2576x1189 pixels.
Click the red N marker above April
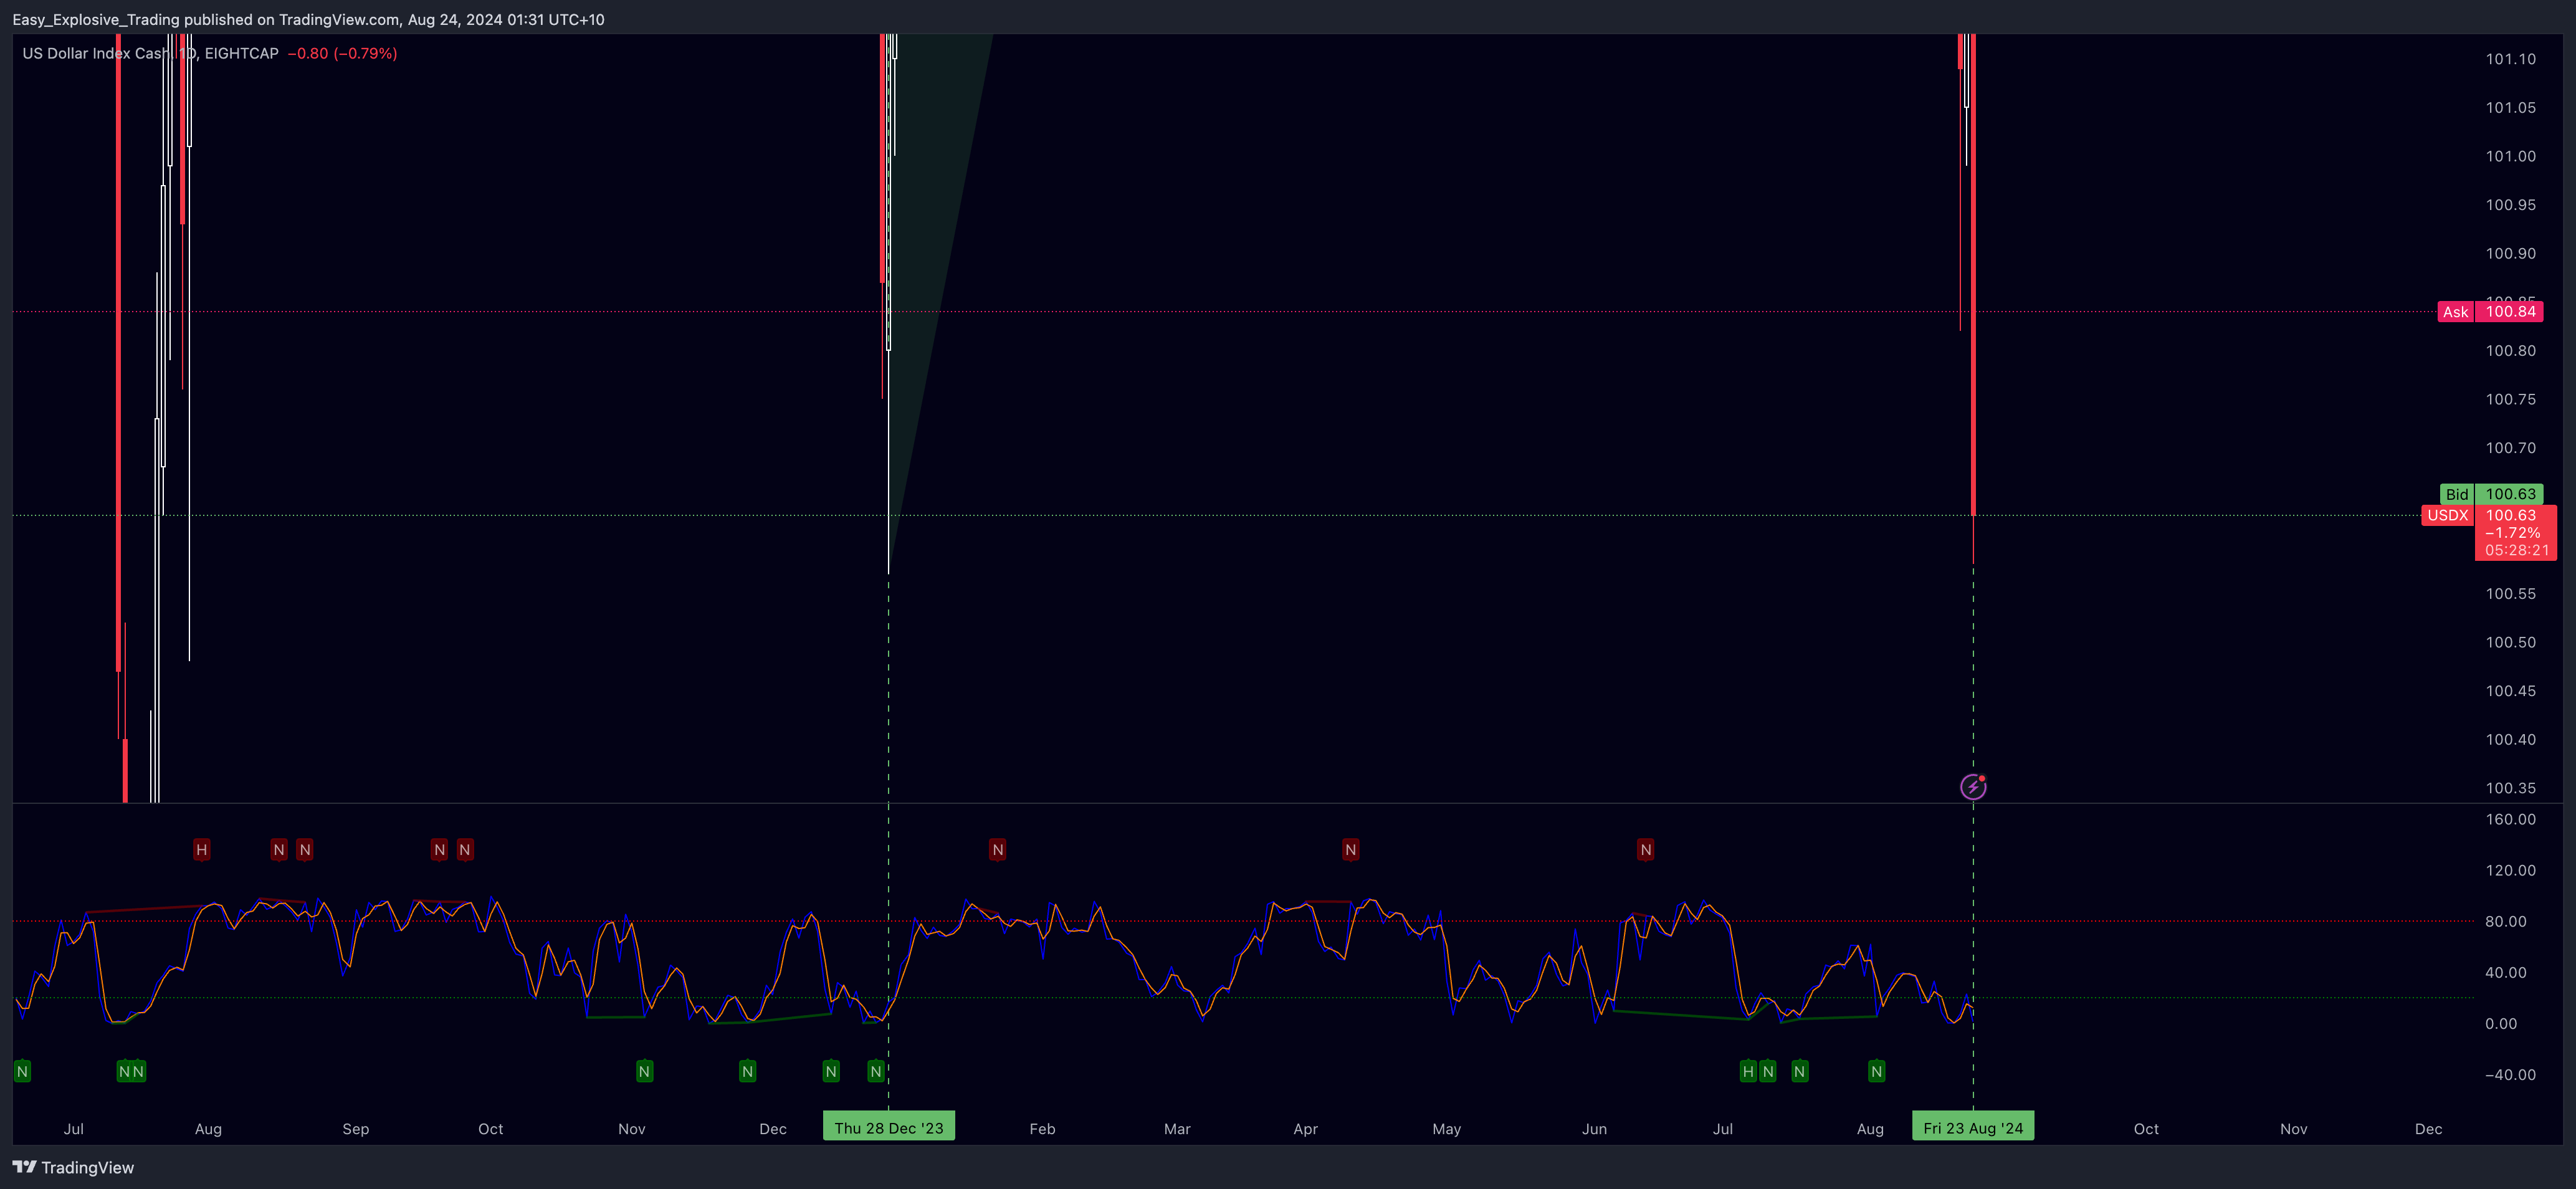click(1351, 849)
